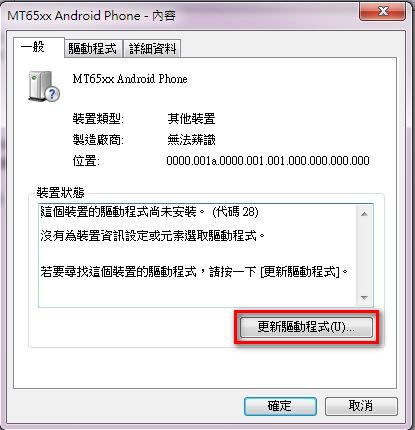
Task: Click the device type value 其他裝置
Action: 191,118
